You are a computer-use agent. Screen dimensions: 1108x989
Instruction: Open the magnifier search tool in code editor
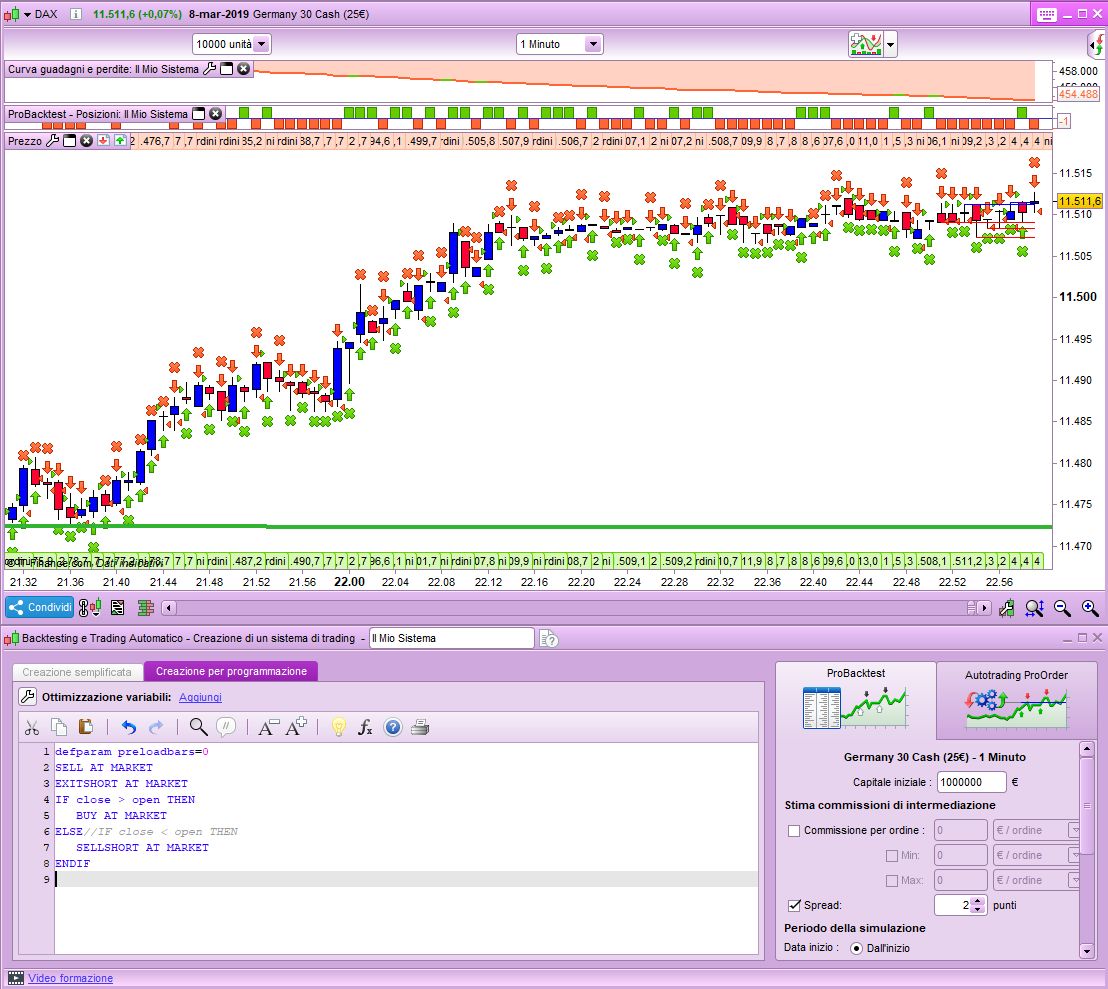pos(198,727)
